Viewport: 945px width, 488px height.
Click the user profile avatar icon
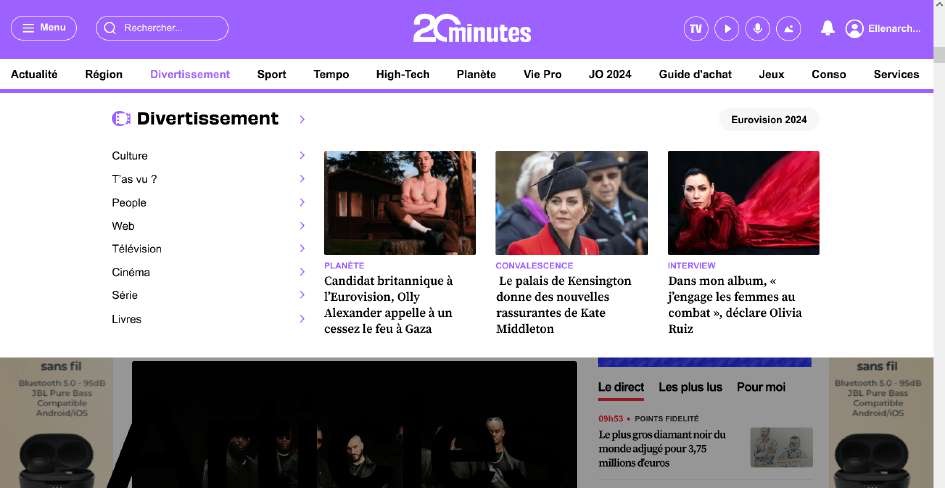click(x=854, y=29)
